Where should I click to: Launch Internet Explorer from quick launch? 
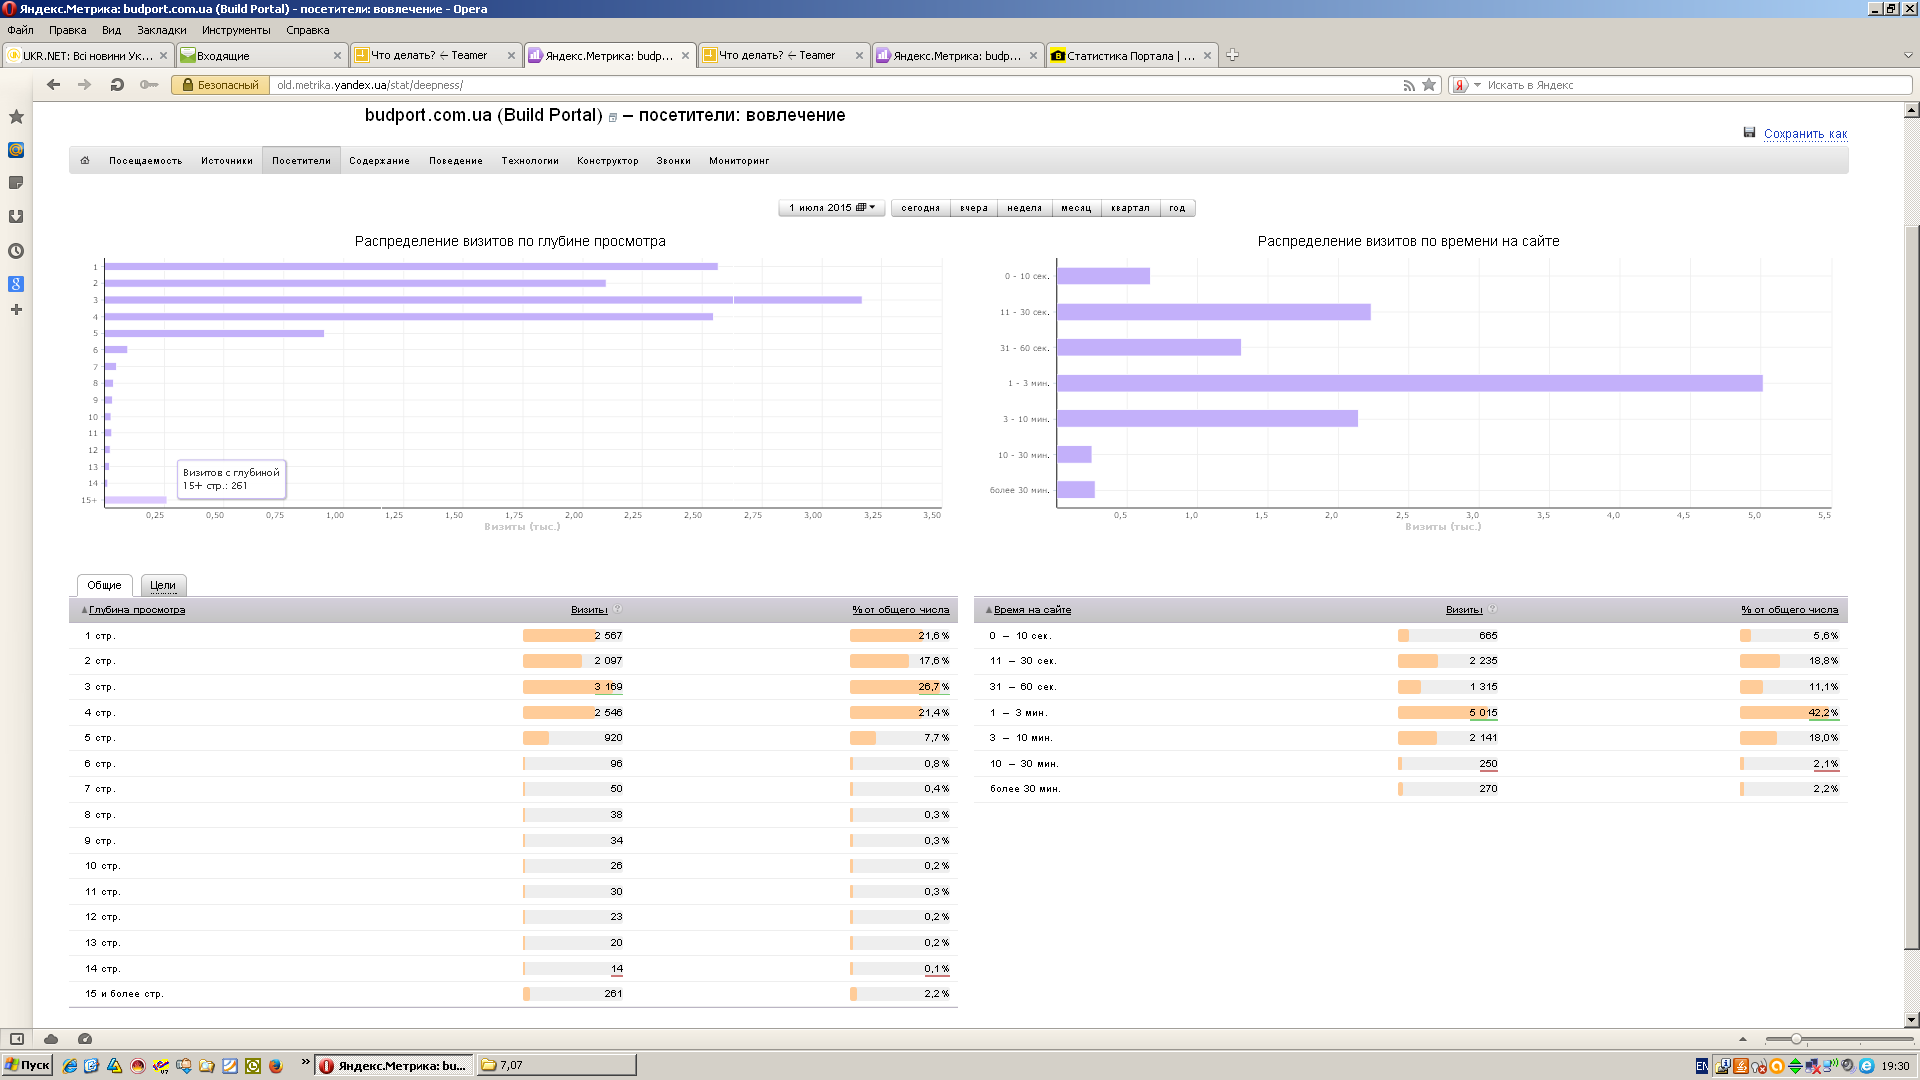tap(69, 1066)
